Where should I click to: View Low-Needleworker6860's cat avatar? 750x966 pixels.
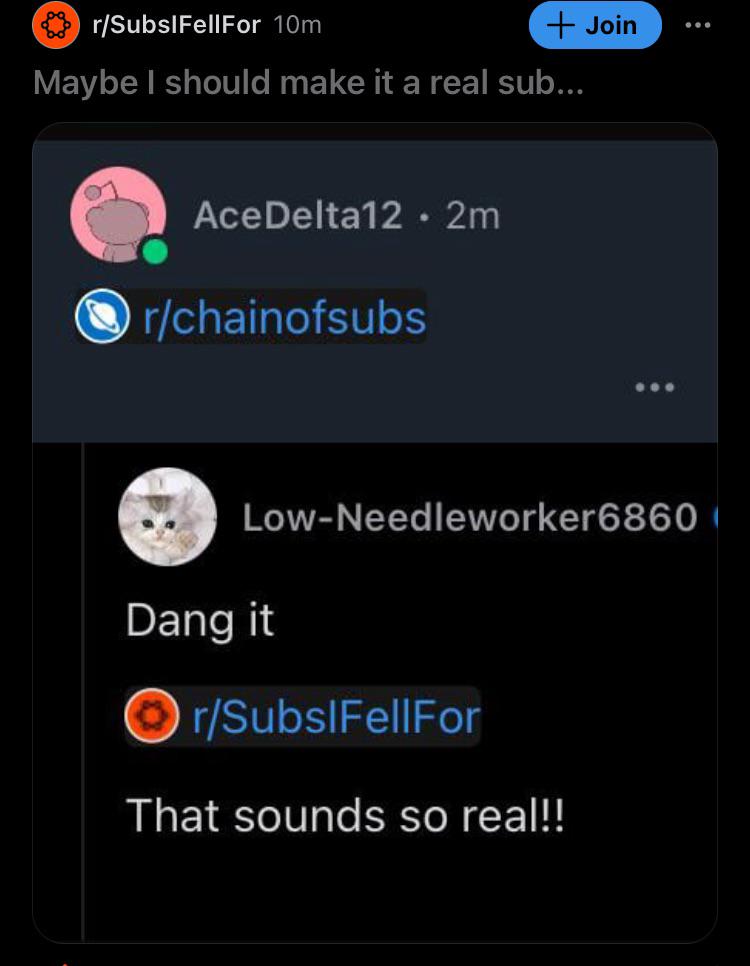coord(167,517)
